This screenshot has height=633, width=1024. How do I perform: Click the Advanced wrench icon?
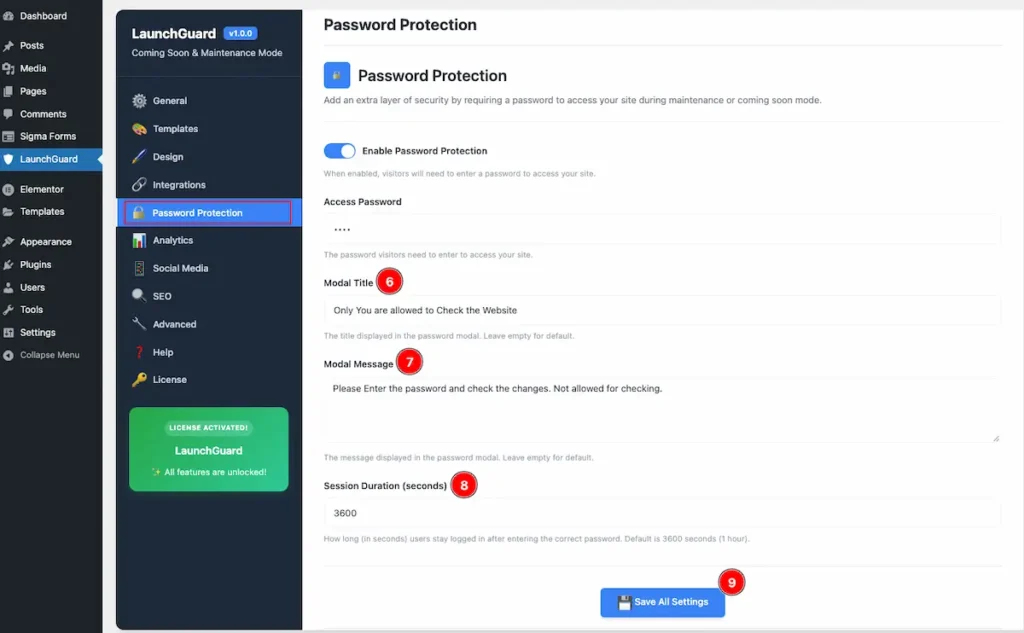pos(139,324)
